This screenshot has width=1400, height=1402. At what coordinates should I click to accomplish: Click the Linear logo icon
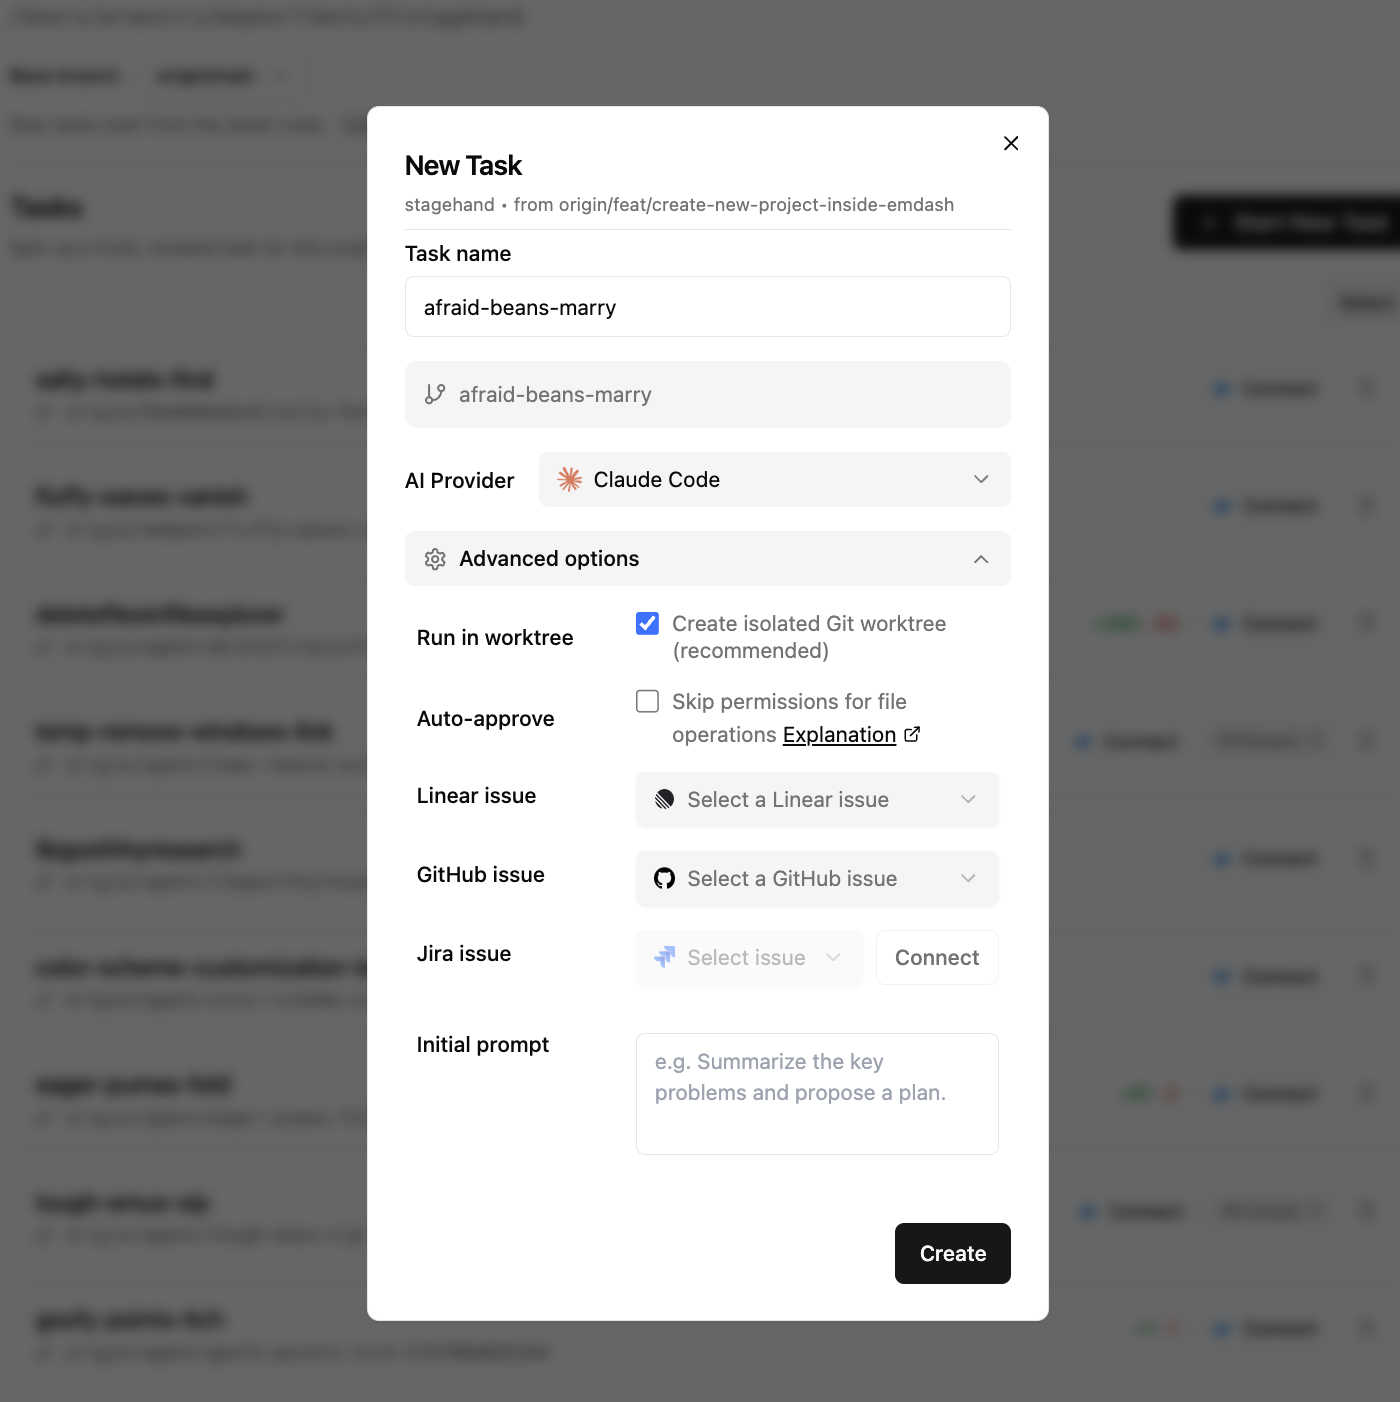click(x=665, y=800)
